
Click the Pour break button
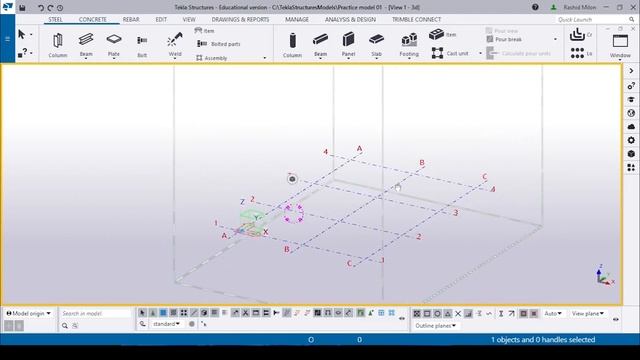point(504,39)
